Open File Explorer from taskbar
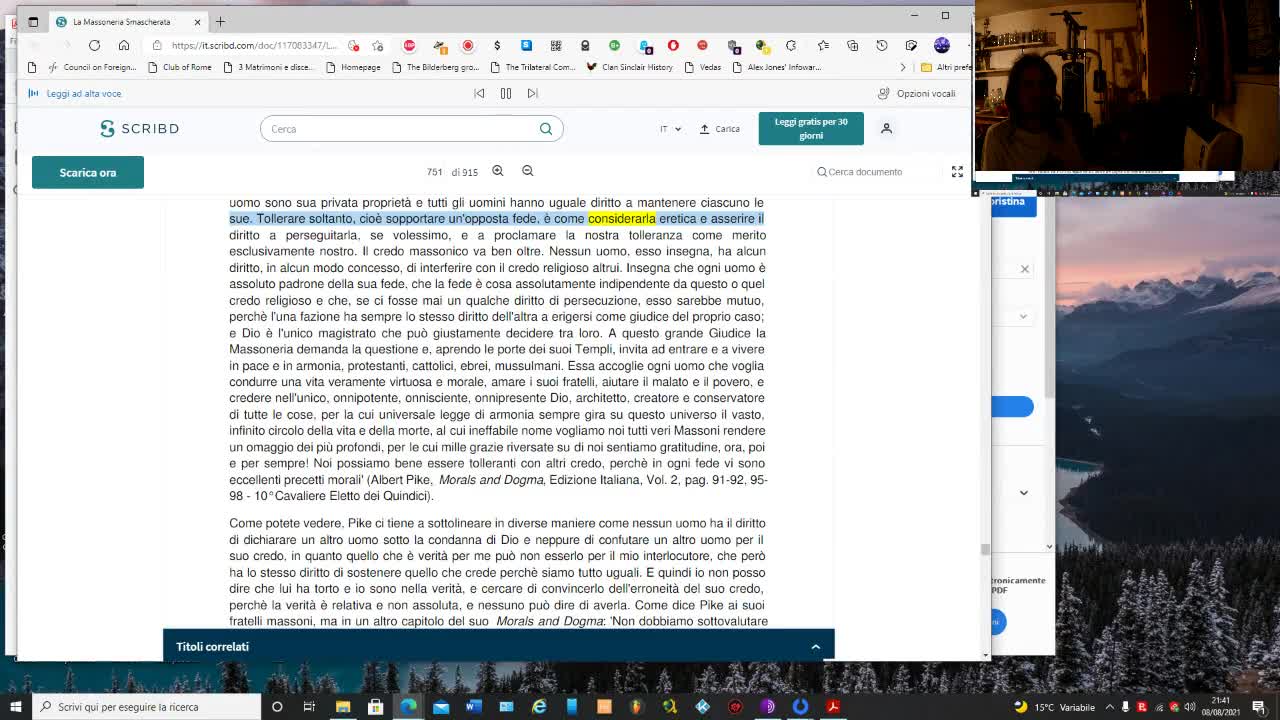Image resolution: width=1280 pixels, height=720 pixels. 343,707
